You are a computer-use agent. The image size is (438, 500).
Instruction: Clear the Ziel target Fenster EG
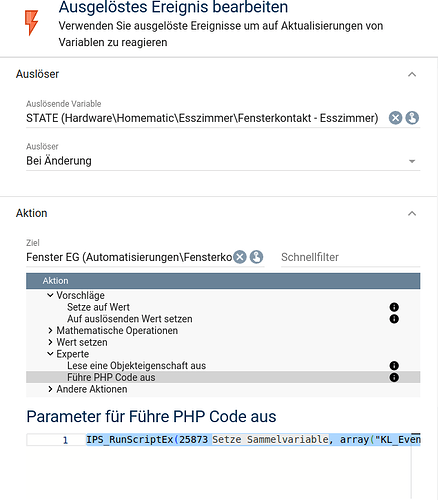pos(240,257)
